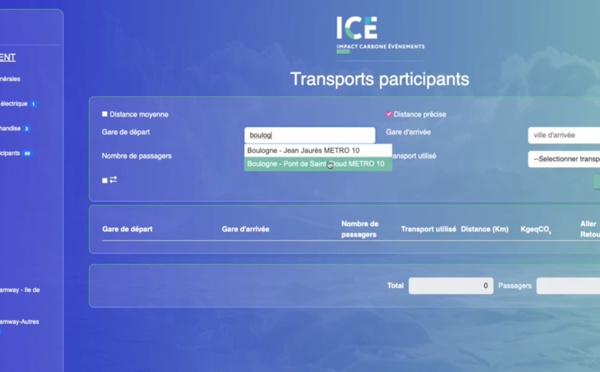Open sidebar participants item with badge 69
Viewport: 600px width, 372px height.
coord(16,153)
